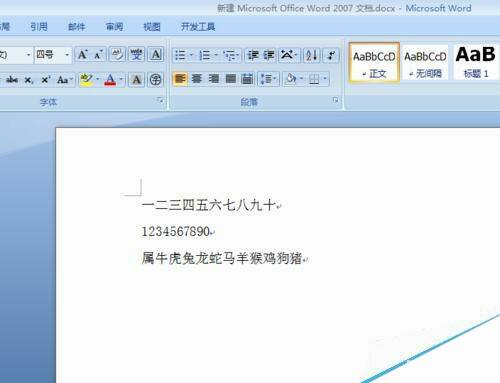This screenshot has width=500, height=383.
Task: Apply Distributed alignment
Action: click(247, 79)
